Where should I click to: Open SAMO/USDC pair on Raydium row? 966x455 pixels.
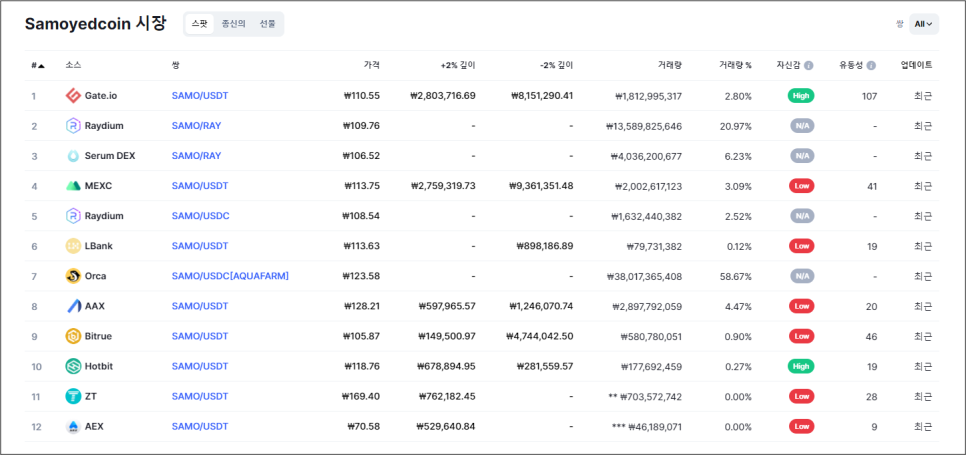pyautogui.click(x=200, y=216)
